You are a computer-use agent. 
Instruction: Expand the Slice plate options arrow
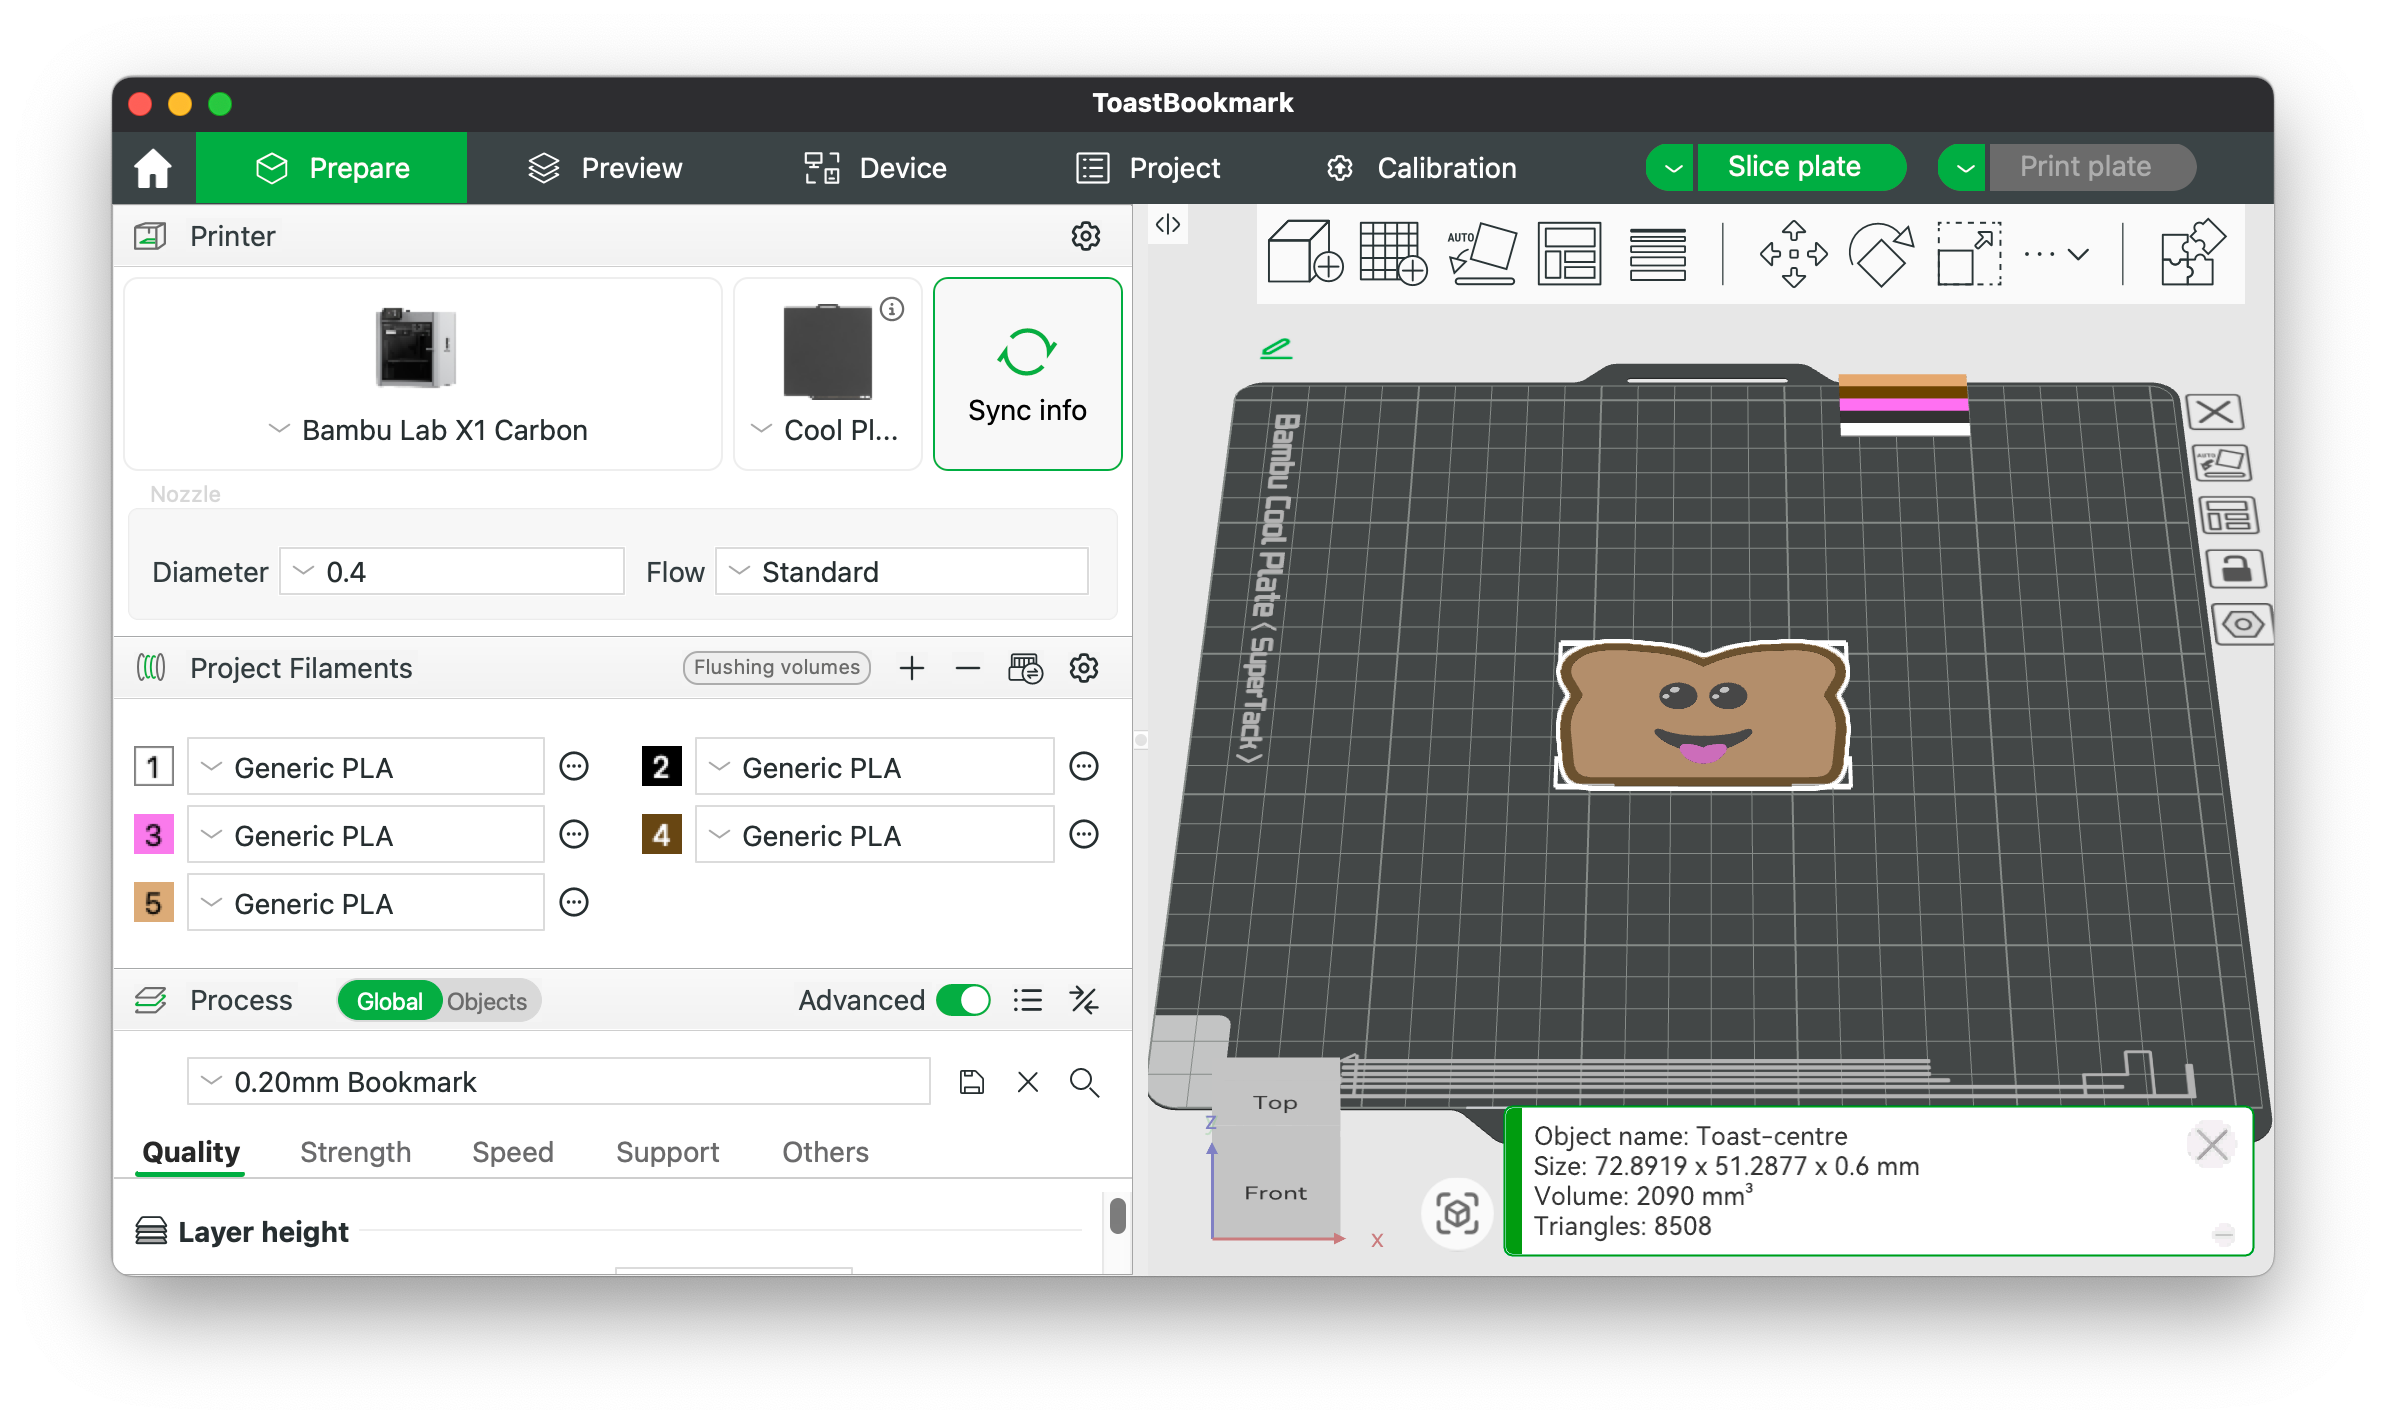1672,167
